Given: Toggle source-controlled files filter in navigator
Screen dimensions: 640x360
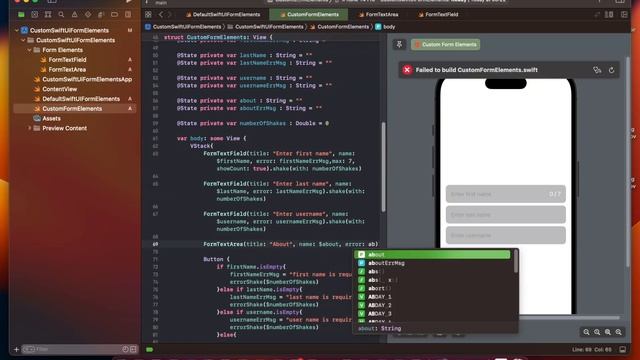Looking at the screenshot, I should point(133,349).
